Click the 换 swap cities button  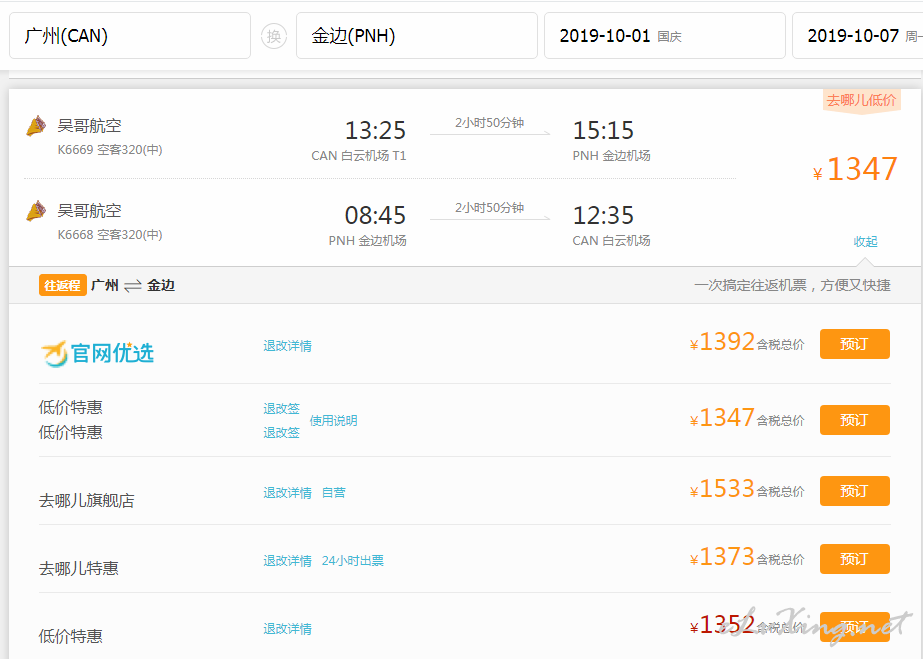274,36
